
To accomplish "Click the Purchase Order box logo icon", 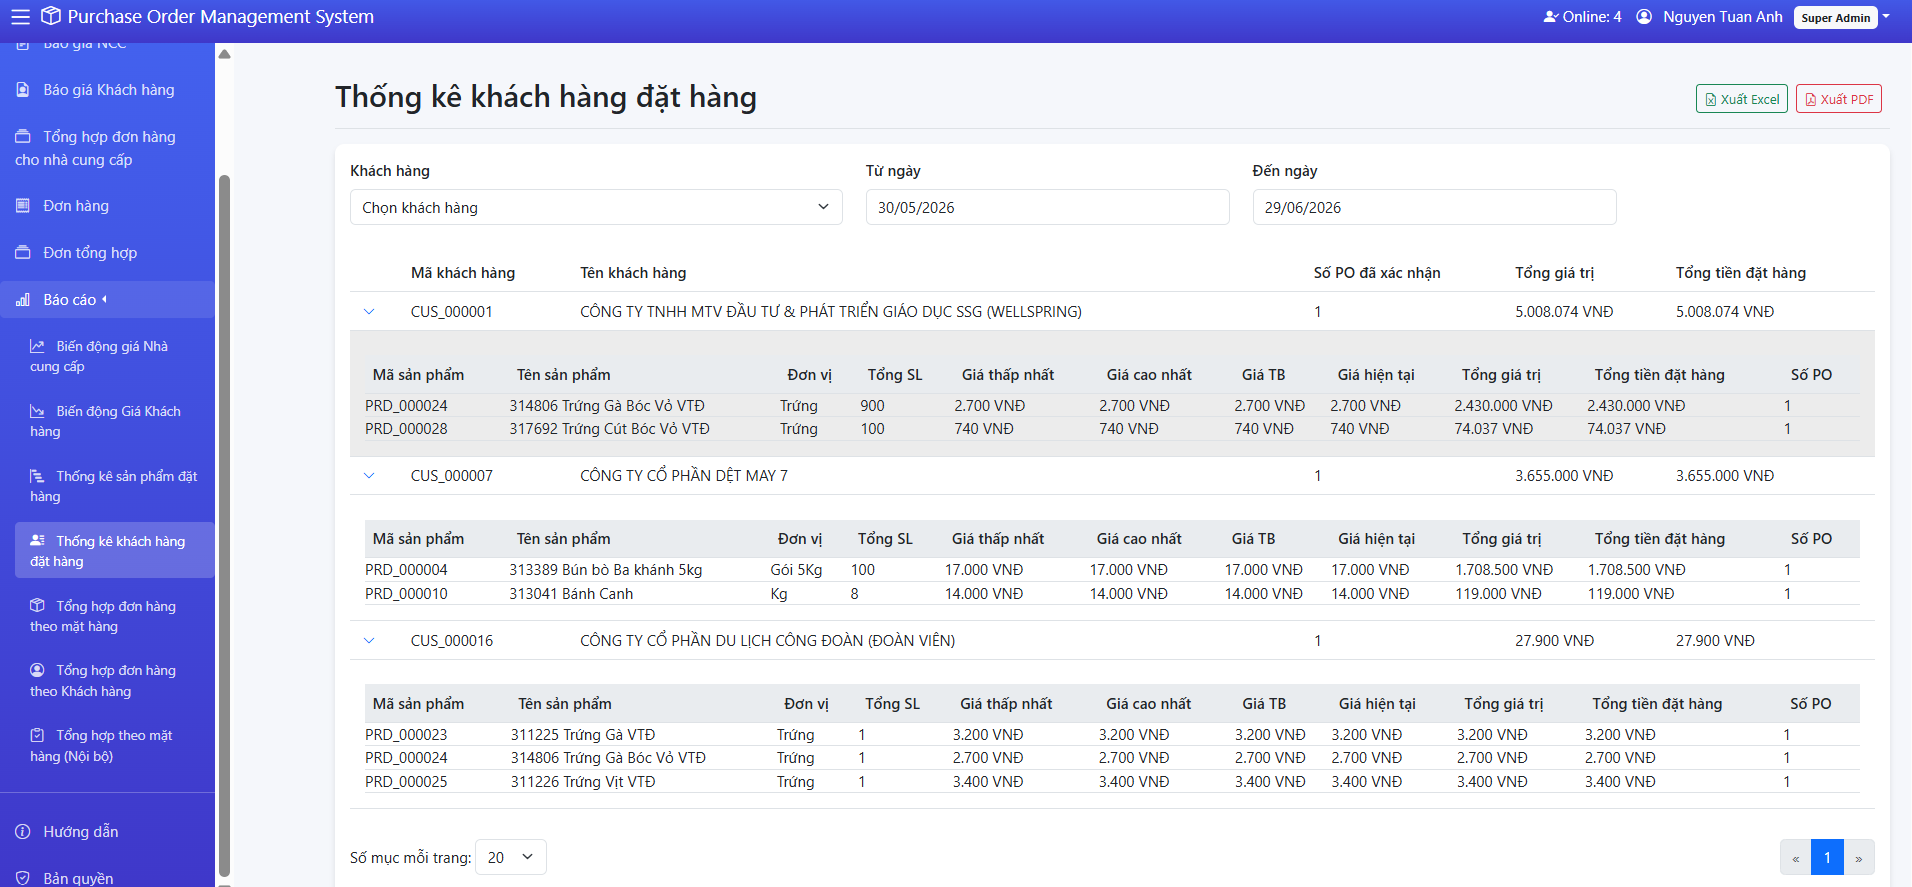I will coord(51,17).
